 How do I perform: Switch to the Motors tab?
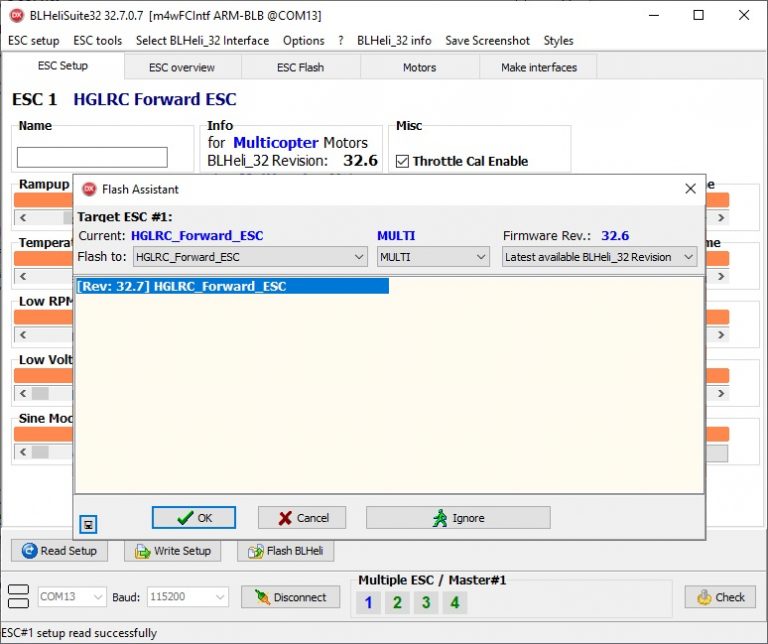[419, 68]
